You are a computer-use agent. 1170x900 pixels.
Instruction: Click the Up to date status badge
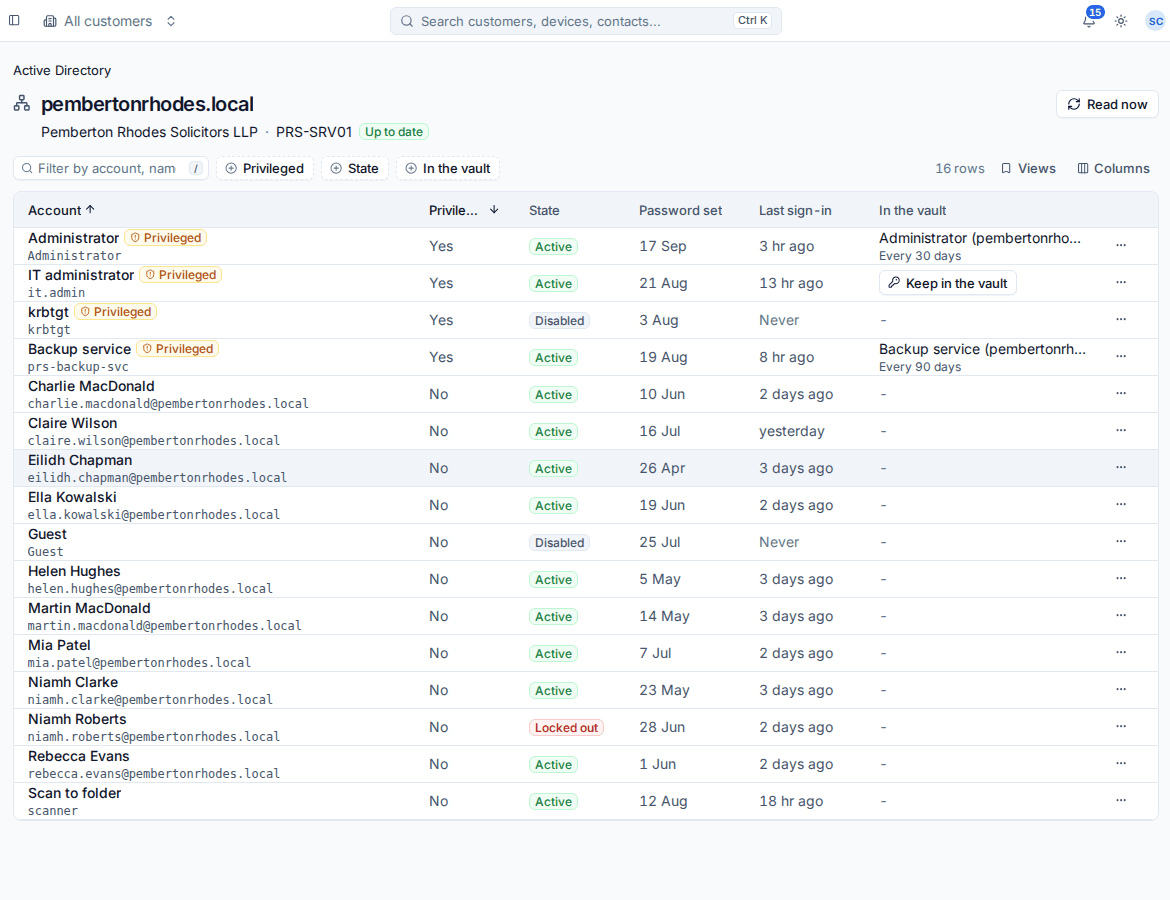394,132
